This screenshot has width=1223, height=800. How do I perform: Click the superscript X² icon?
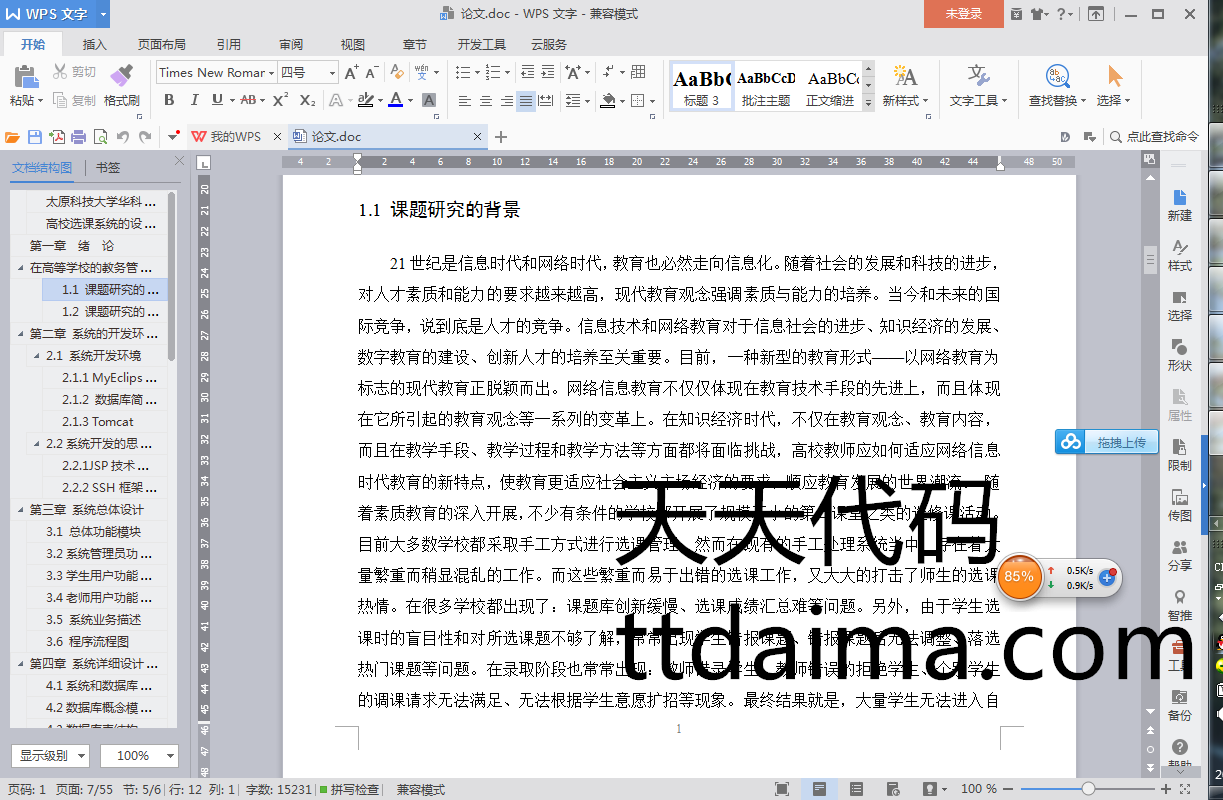(x=280, y=100)
